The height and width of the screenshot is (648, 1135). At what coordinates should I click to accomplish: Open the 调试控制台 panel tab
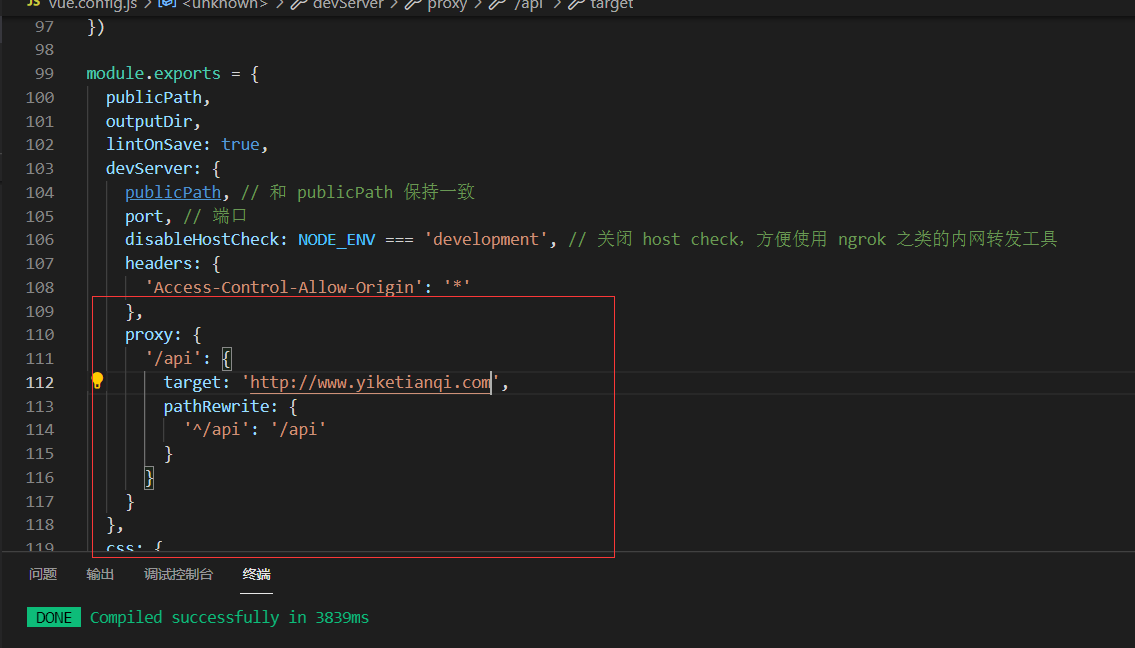point(178,574)
